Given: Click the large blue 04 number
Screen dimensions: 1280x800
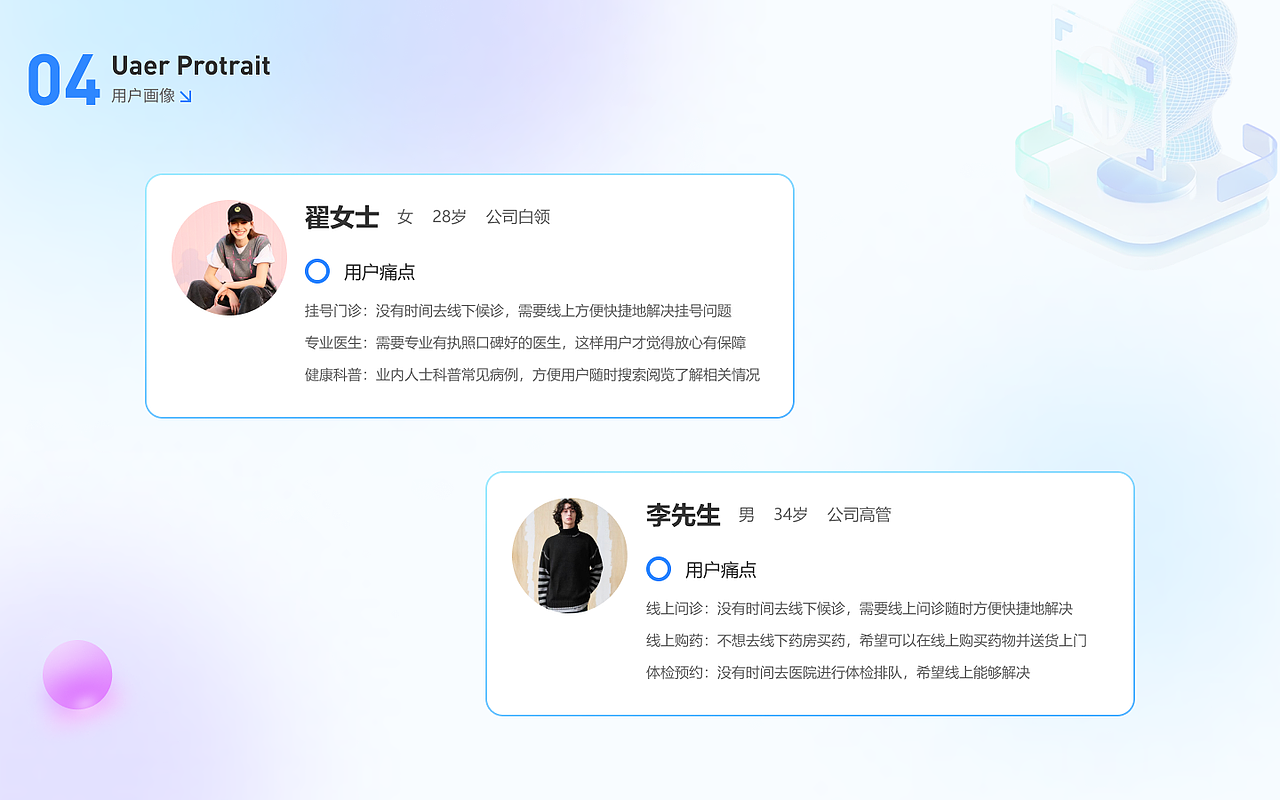Looking at the screenshot, I should coord(63,79).
